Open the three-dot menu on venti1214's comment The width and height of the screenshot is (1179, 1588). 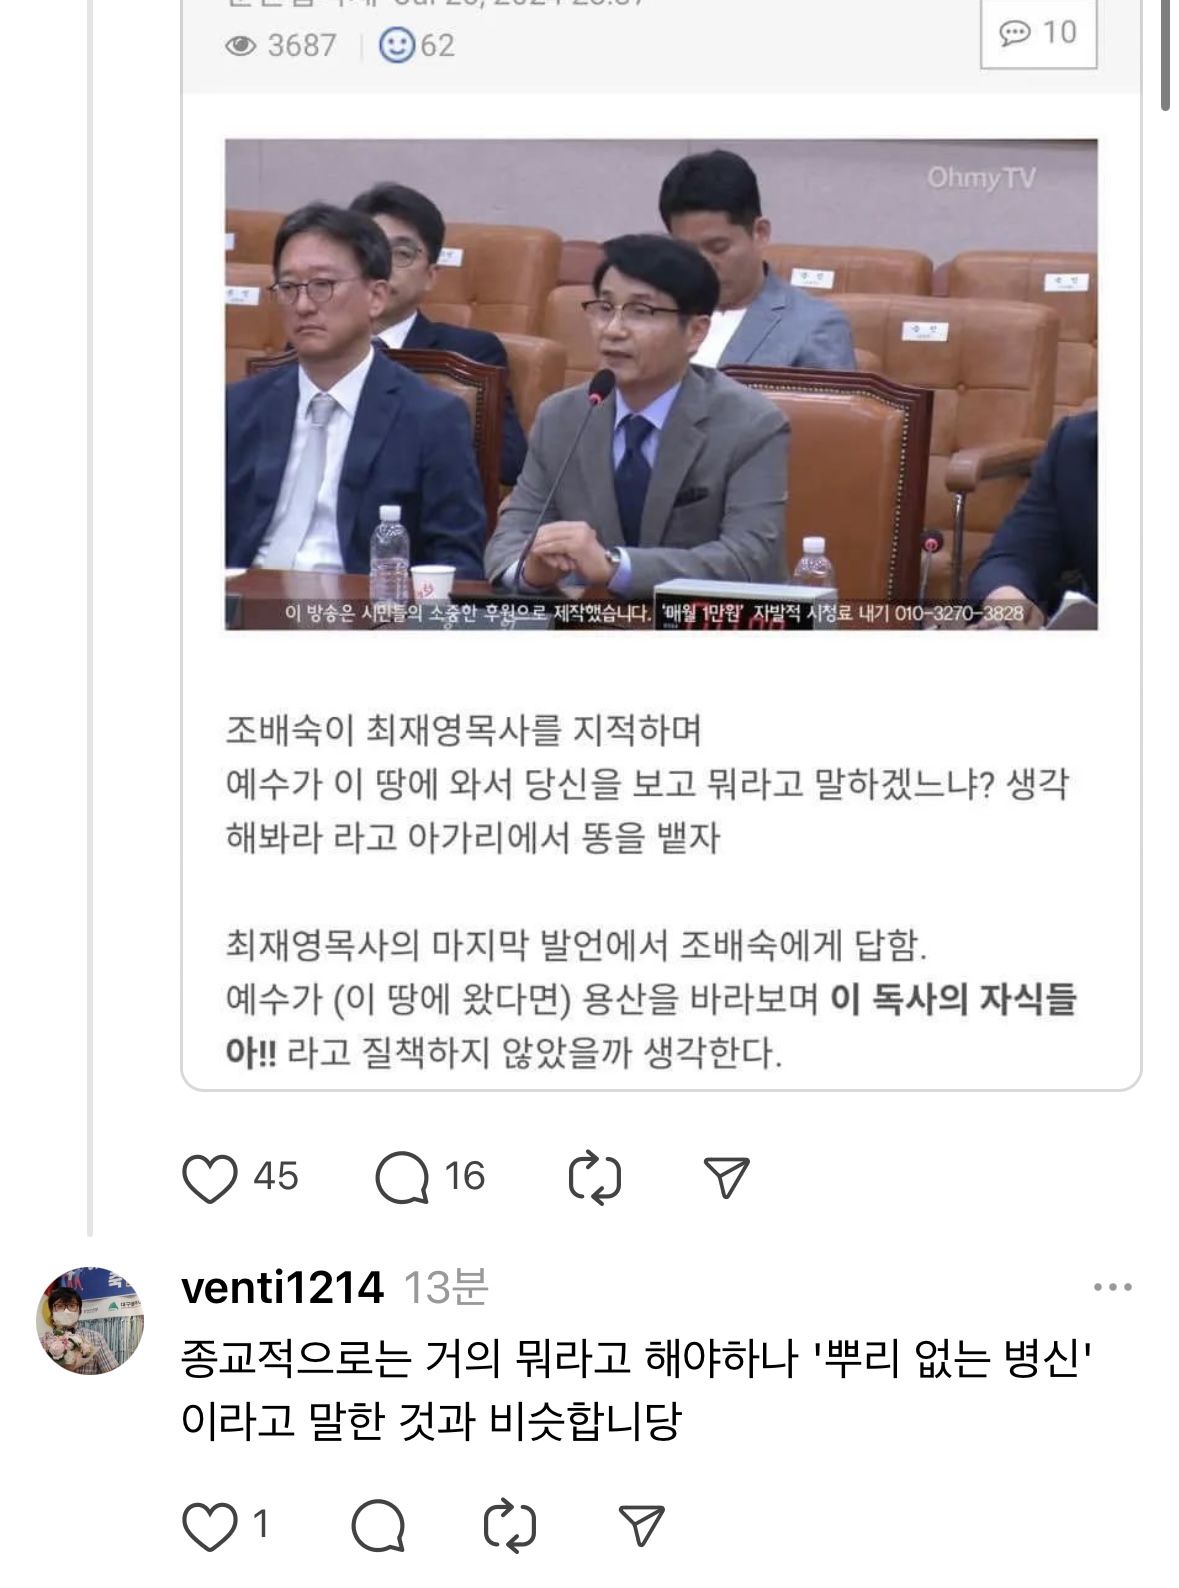coord(1112,1287)
